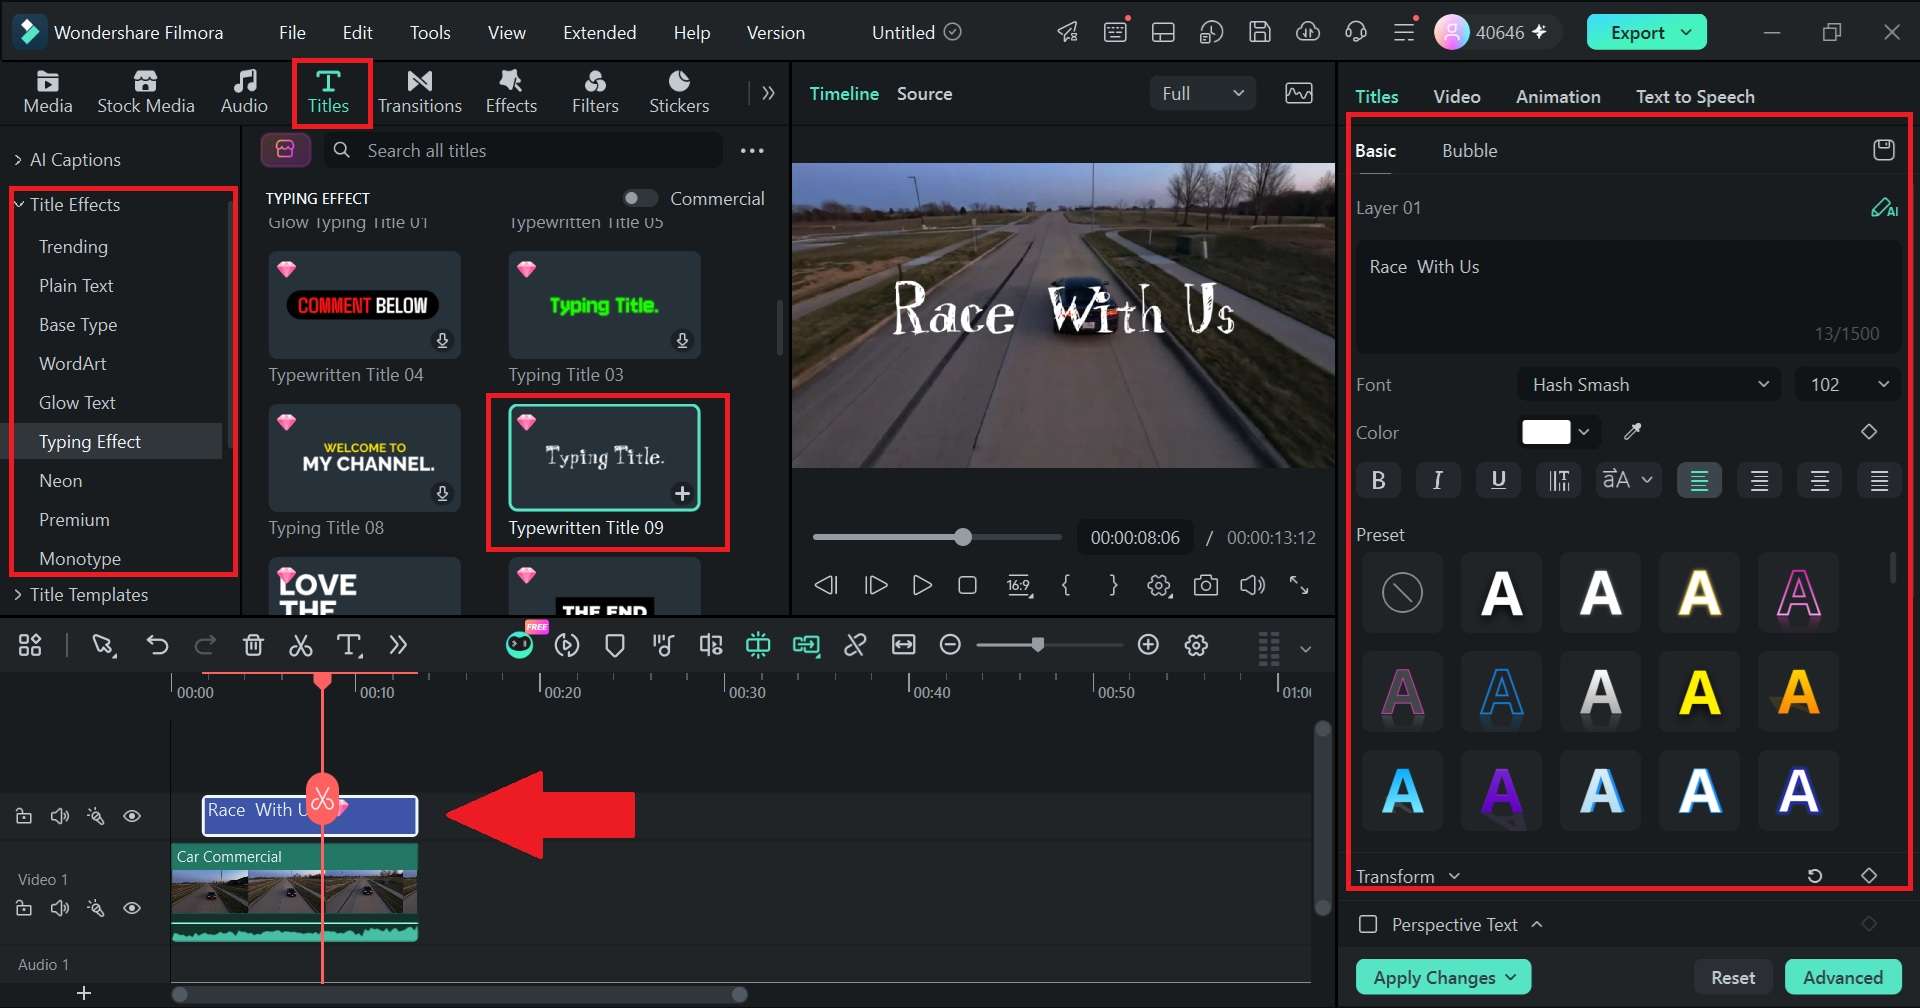Viewport: 1920px width, 1008px height.
Task: Open the File menu
Action: (292, 32)
